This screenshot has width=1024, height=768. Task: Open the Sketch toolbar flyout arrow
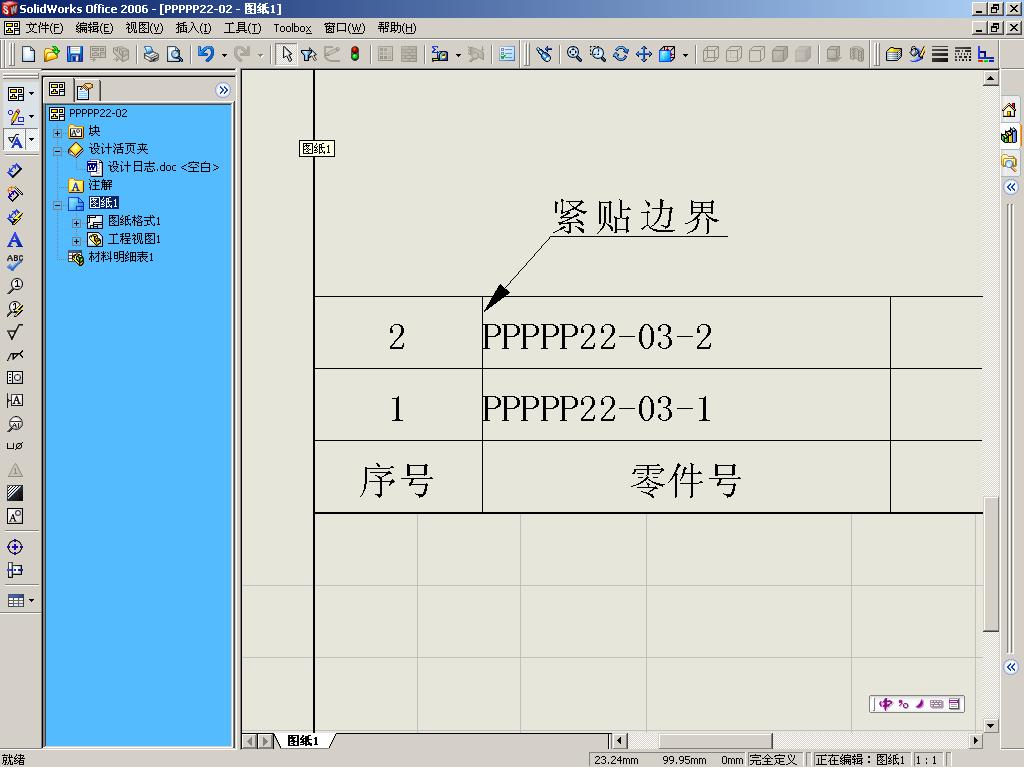tap(31, 117)
